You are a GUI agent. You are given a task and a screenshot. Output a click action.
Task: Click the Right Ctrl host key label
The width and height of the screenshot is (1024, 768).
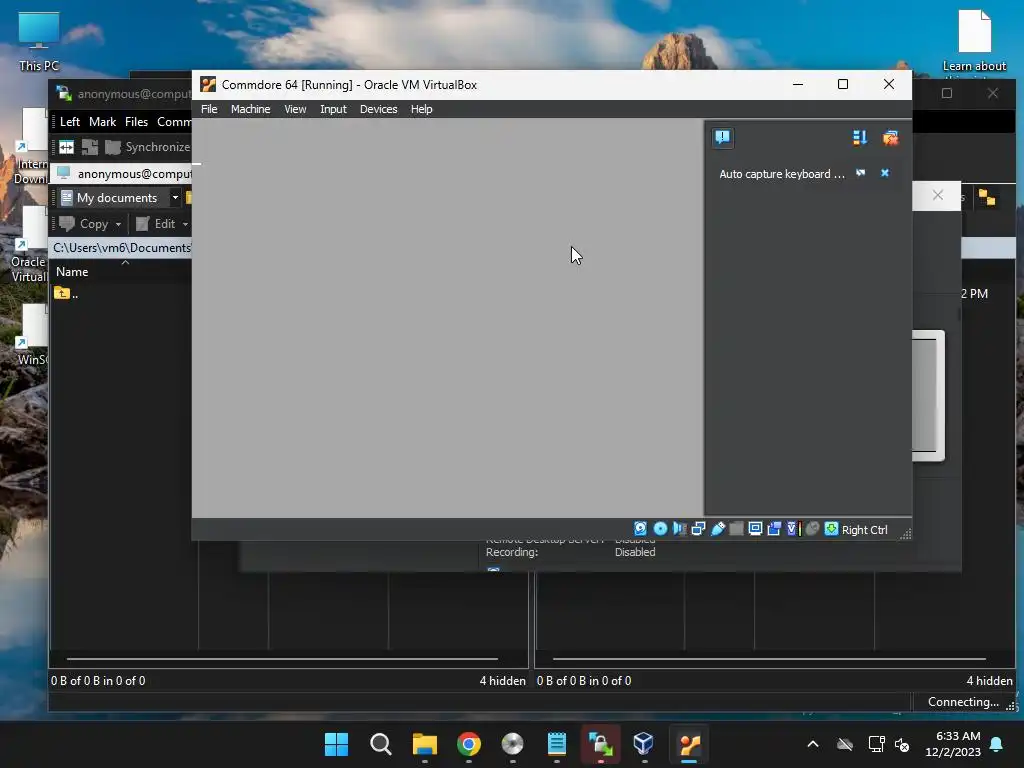click(x=864, y=530)
